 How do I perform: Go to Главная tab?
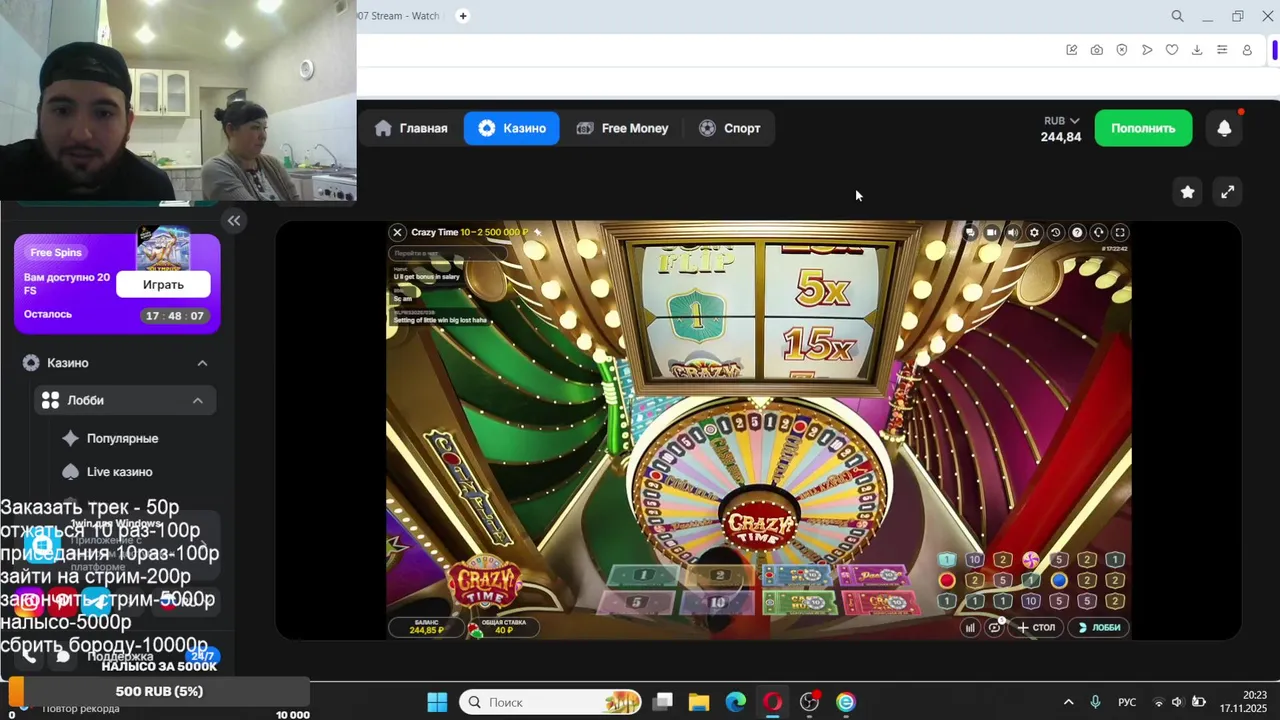click(411, 128)
